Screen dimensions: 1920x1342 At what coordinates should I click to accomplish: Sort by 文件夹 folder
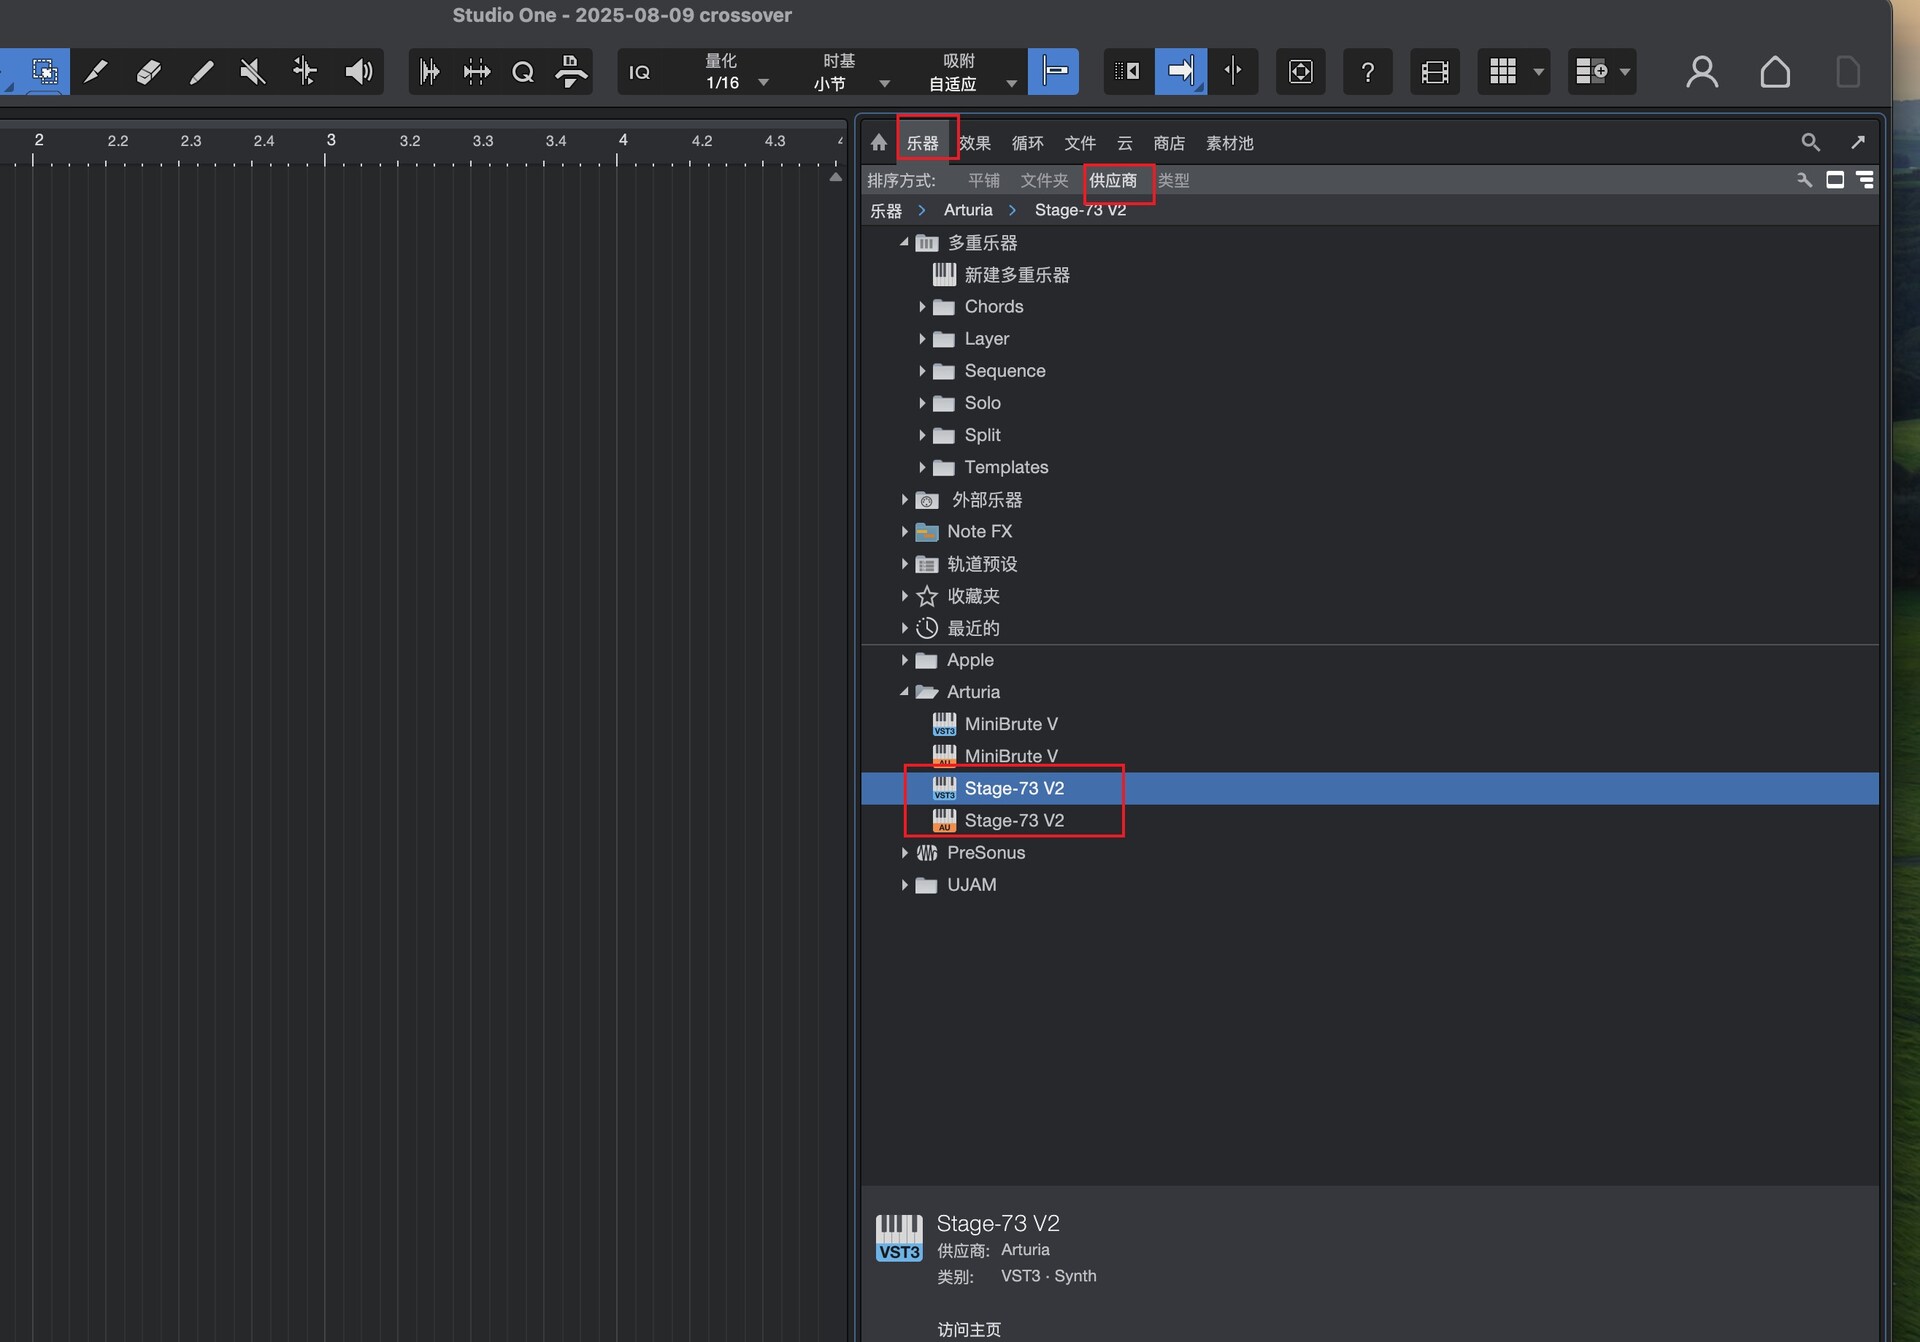pos(1044,180)
